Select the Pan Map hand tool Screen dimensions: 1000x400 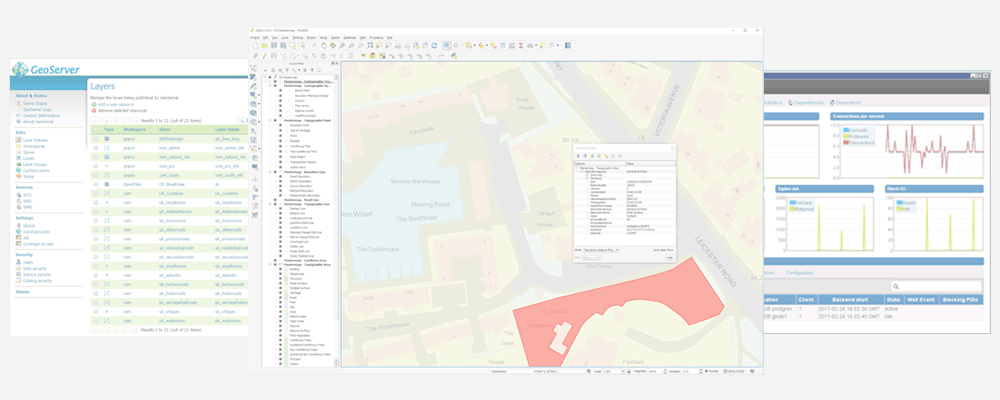pyautogui.click(x=324, y=45)
